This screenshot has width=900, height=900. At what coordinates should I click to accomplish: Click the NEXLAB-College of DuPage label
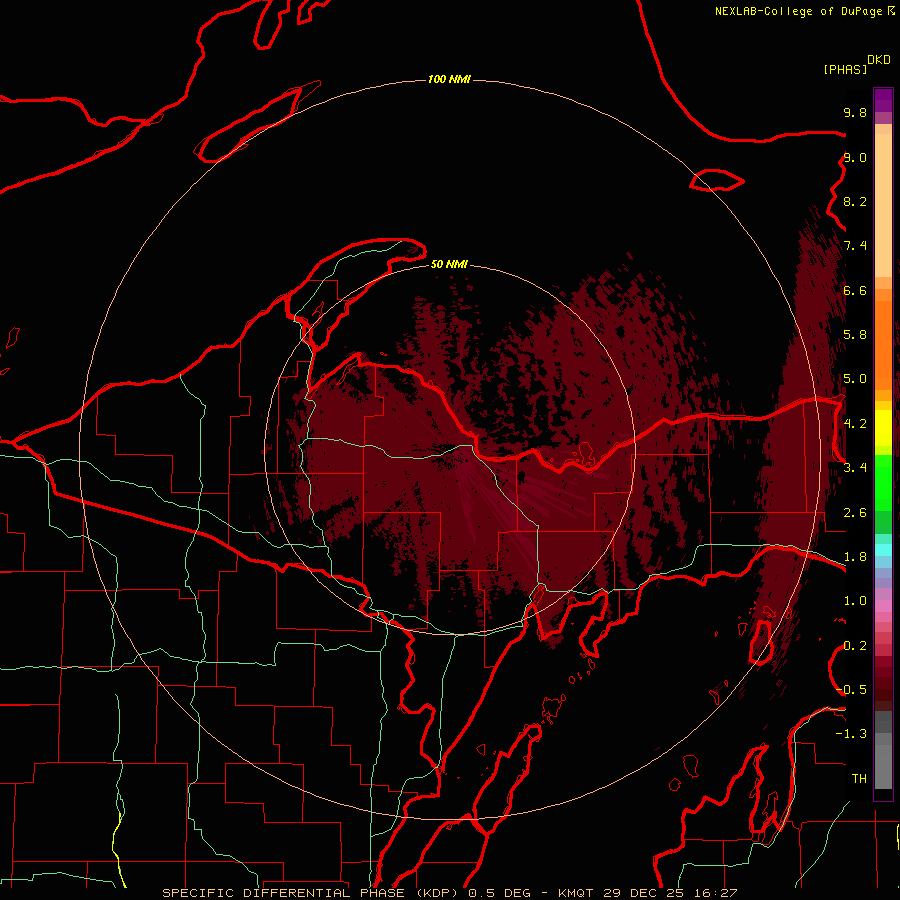[x=799, y=11]
